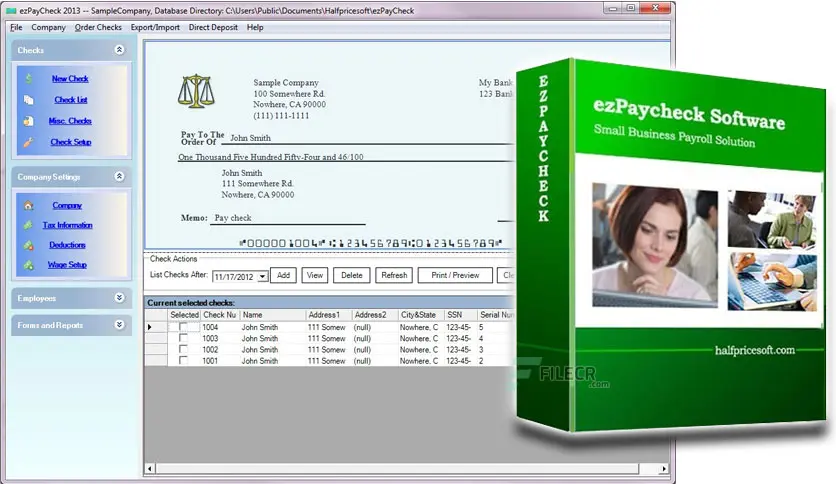The height and width of the screenshot is (484, 836).
Task: Open the Direct Deposit menu
Action: tap(213, 27)
